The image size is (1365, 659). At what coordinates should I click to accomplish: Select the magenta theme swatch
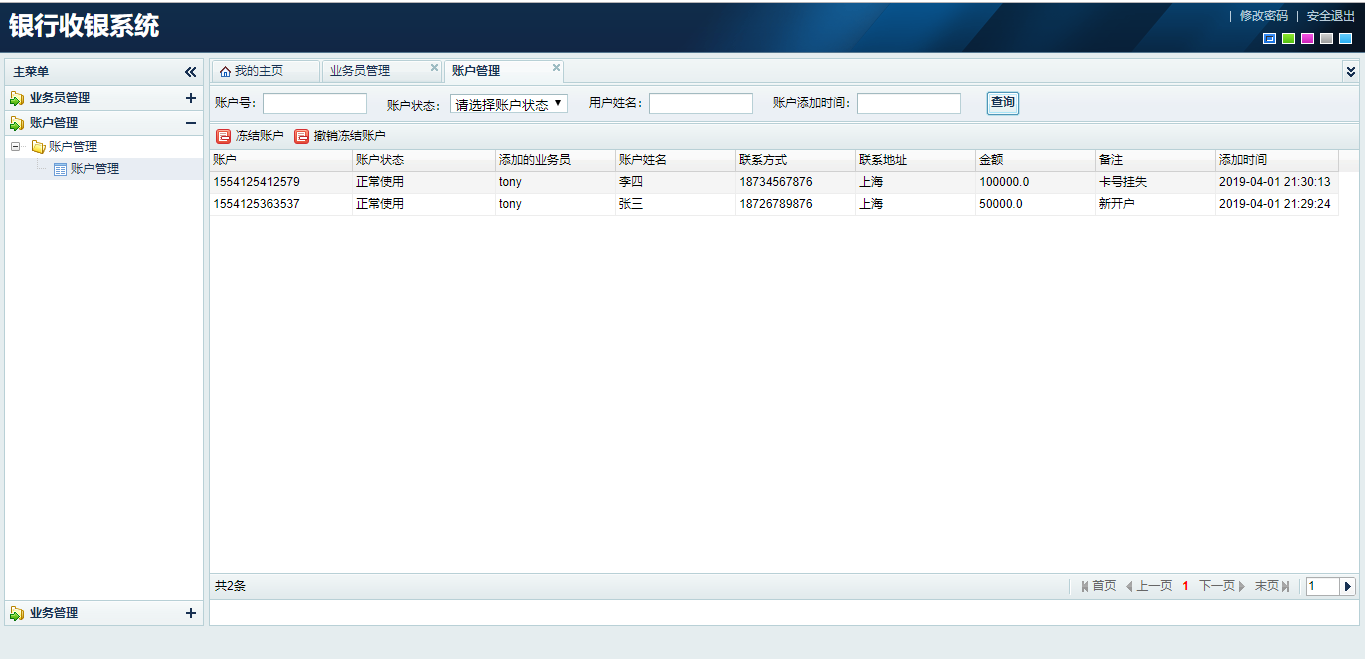(1307, 39)
